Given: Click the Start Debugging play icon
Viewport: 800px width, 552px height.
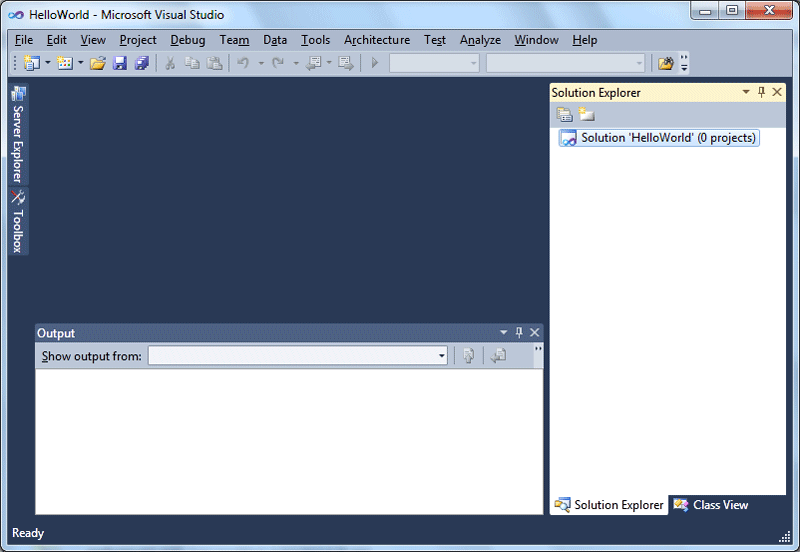Looking at the screenshot, I should point(374,63).
